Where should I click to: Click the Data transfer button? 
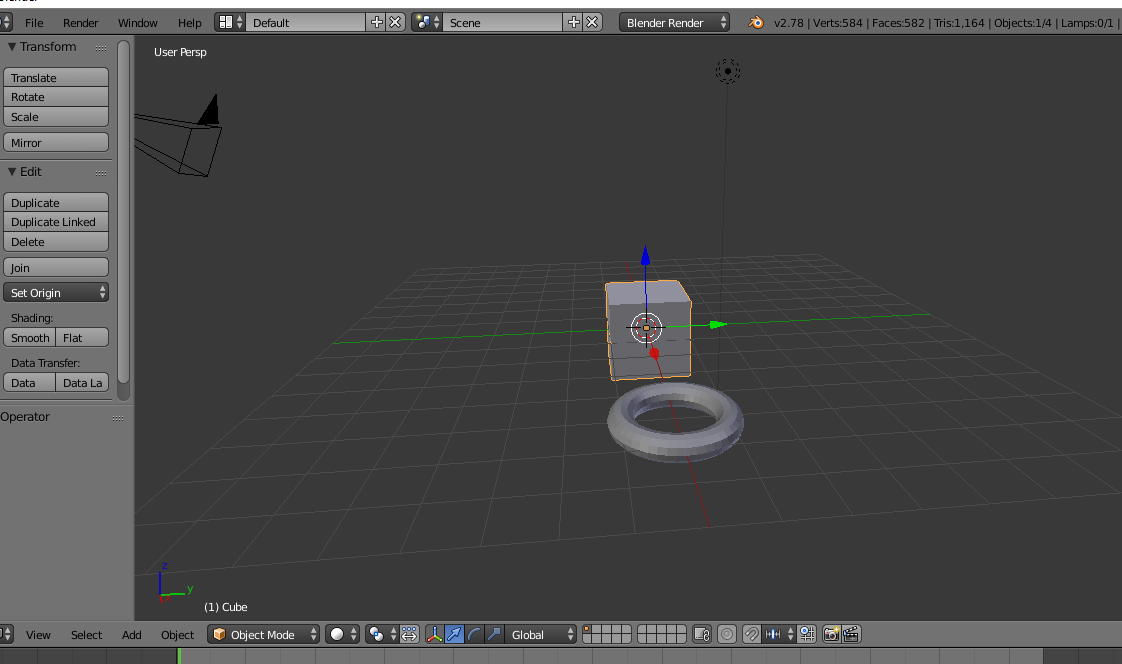click(29, 383)
